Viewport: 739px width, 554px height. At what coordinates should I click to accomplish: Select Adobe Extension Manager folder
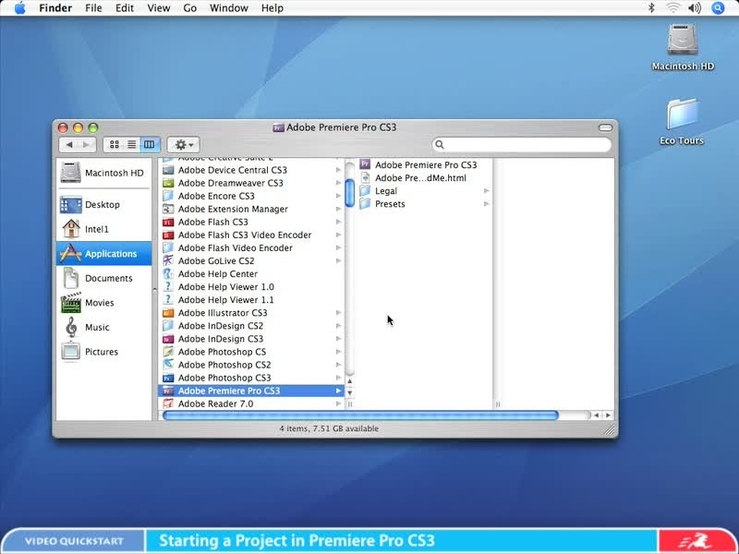coord(252,209)
